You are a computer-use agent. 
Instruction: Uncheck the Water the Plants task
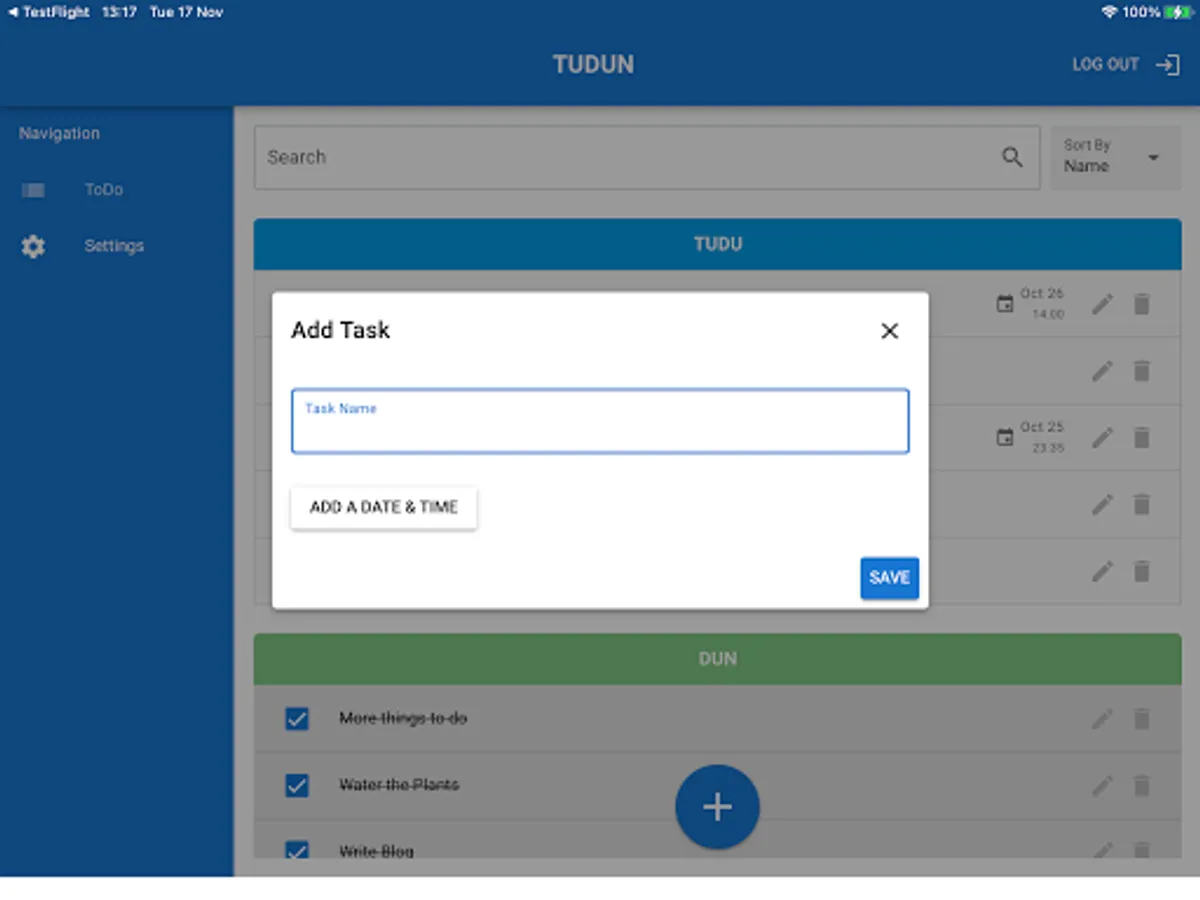(297, 785)
